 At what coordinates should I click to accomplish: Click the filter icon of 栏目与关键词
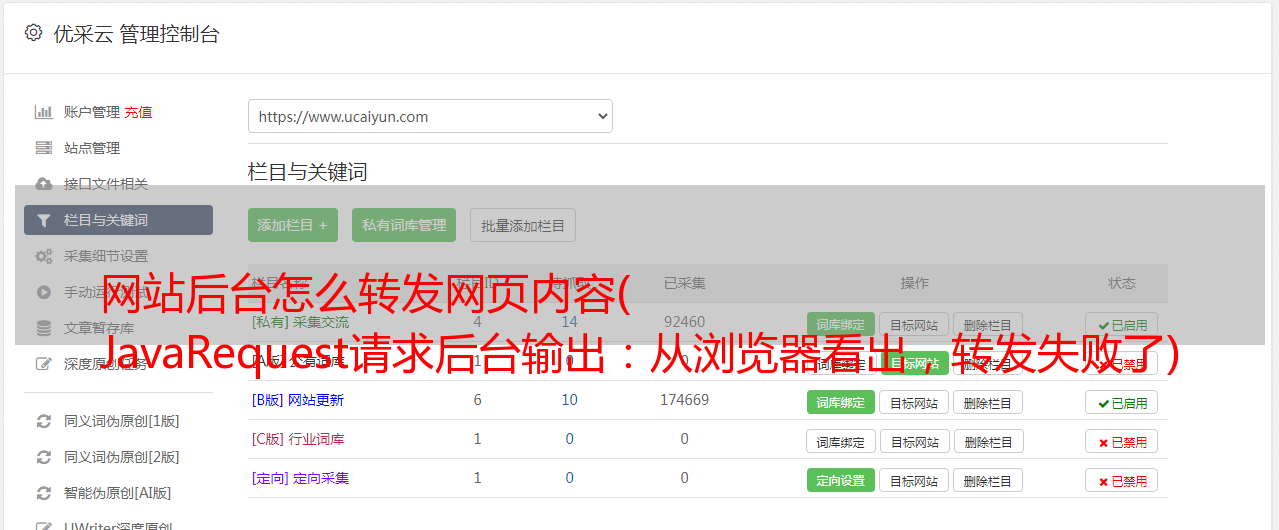pyautogui.click(x=44, y=220)
